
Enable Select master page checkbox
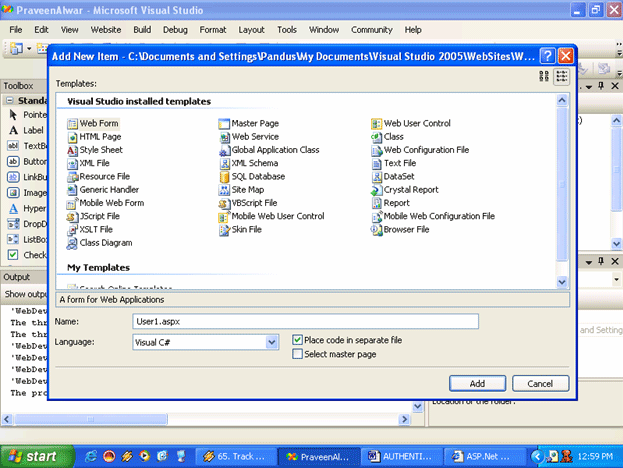click(x=297, y=354)
